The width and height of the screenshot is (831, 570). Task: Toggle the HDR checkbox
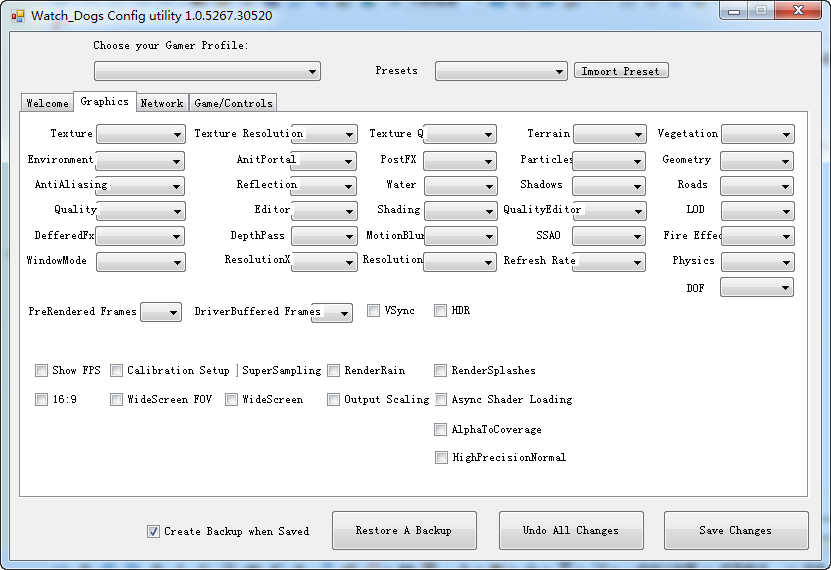(440, 310)
